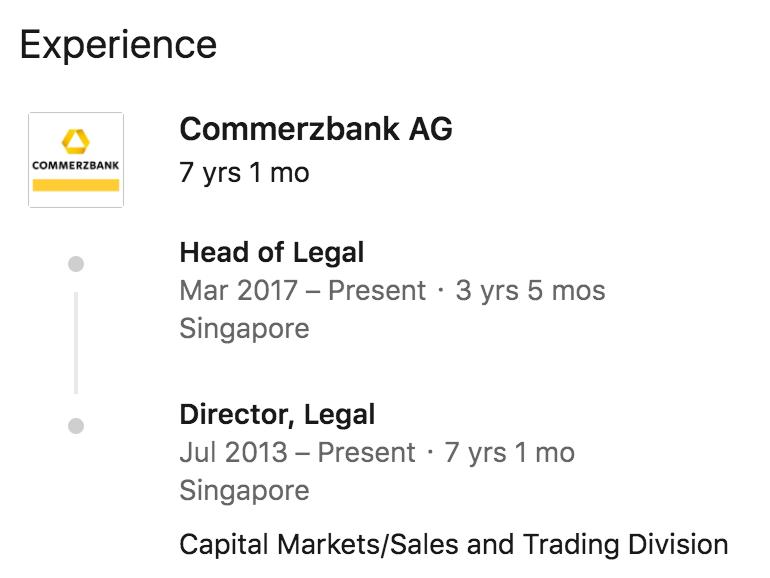Image resolution: width=770 pixels, height=578 pixels.
Task: Click Singapore under Director, Legal
Action: pos(244,490)
